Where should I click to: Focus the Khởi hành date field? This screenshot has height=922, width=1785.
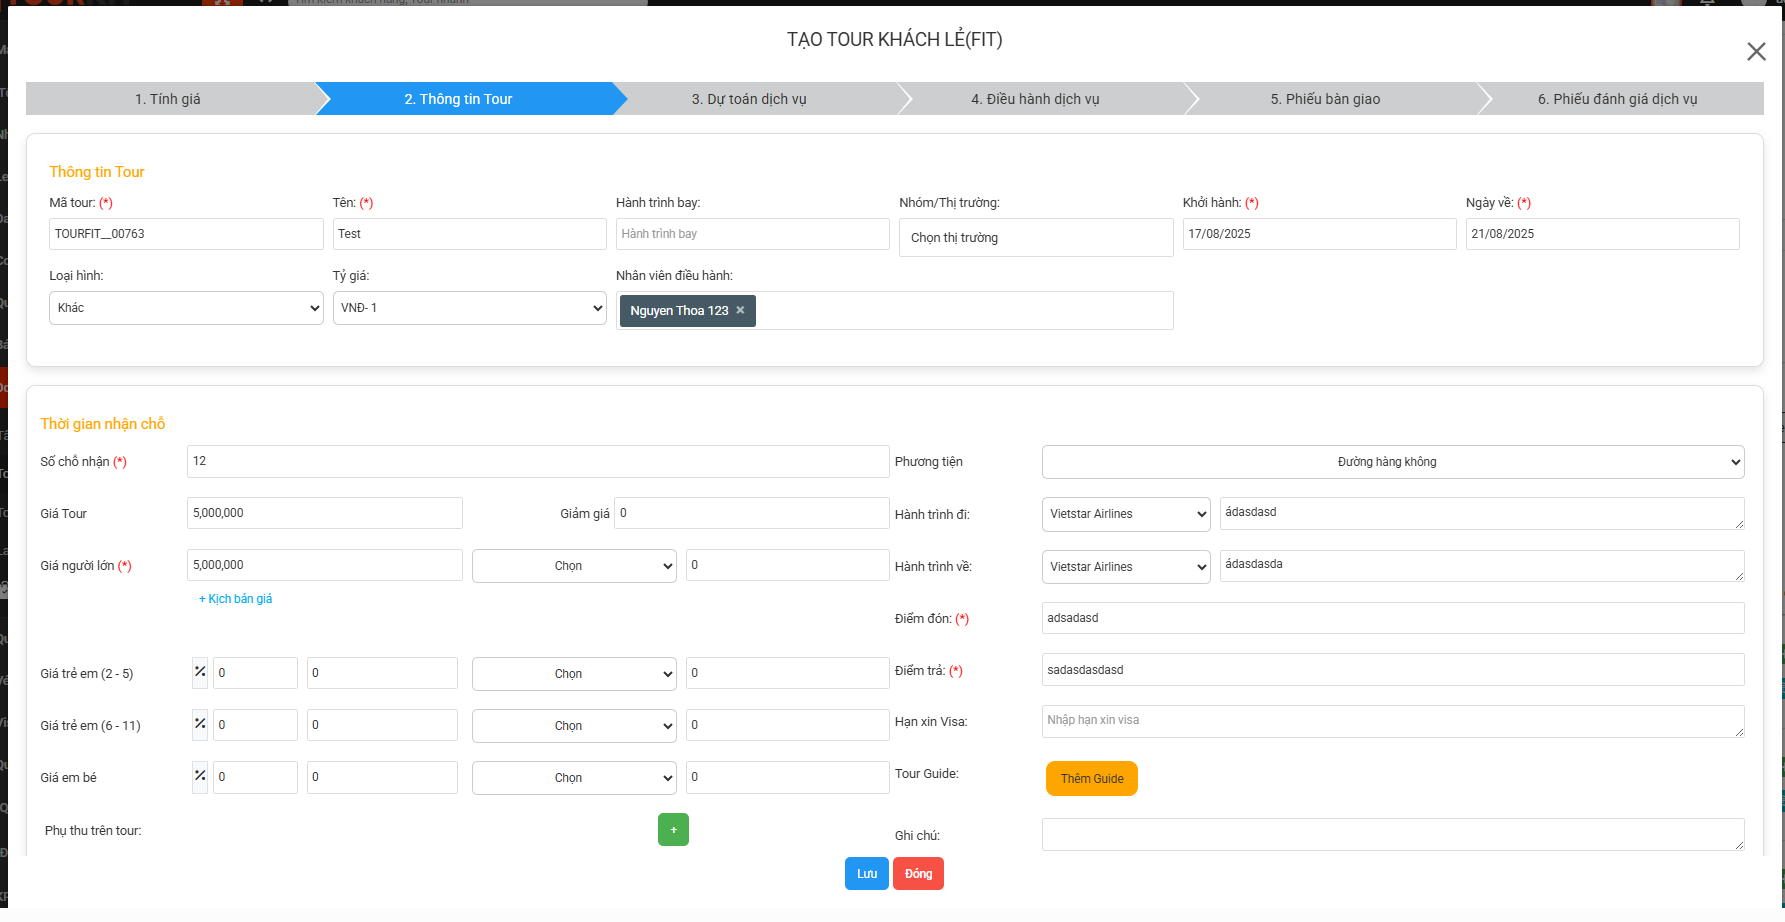click(x=1318, y=234)
